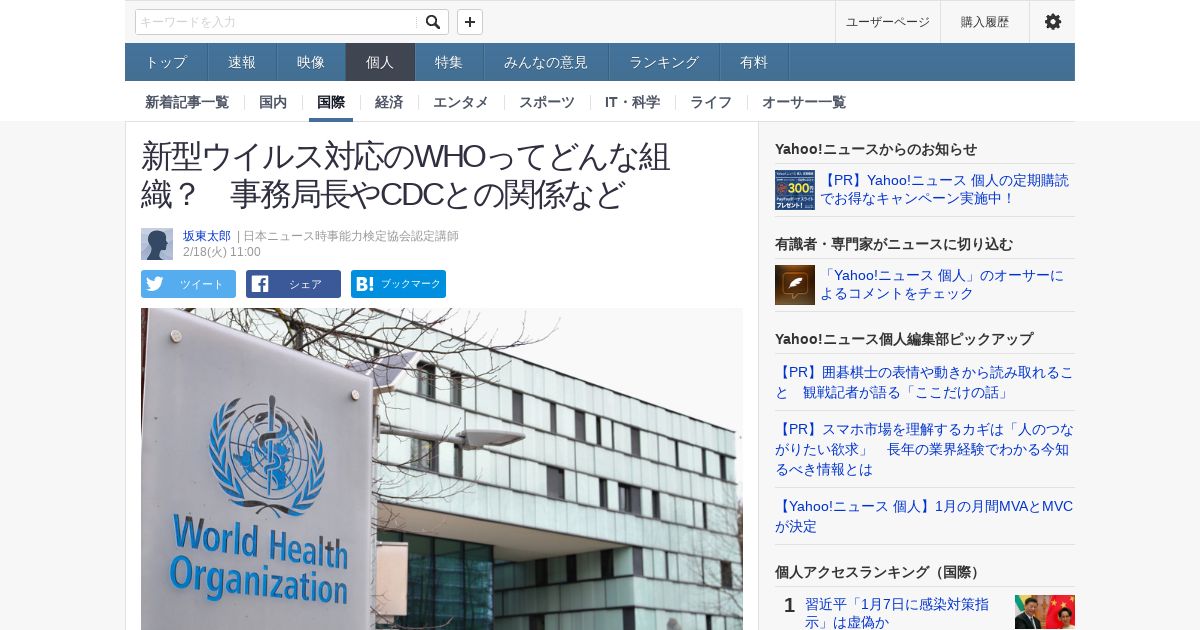
Task: Click the Twitter bird ツイート button
Action: 188,284
